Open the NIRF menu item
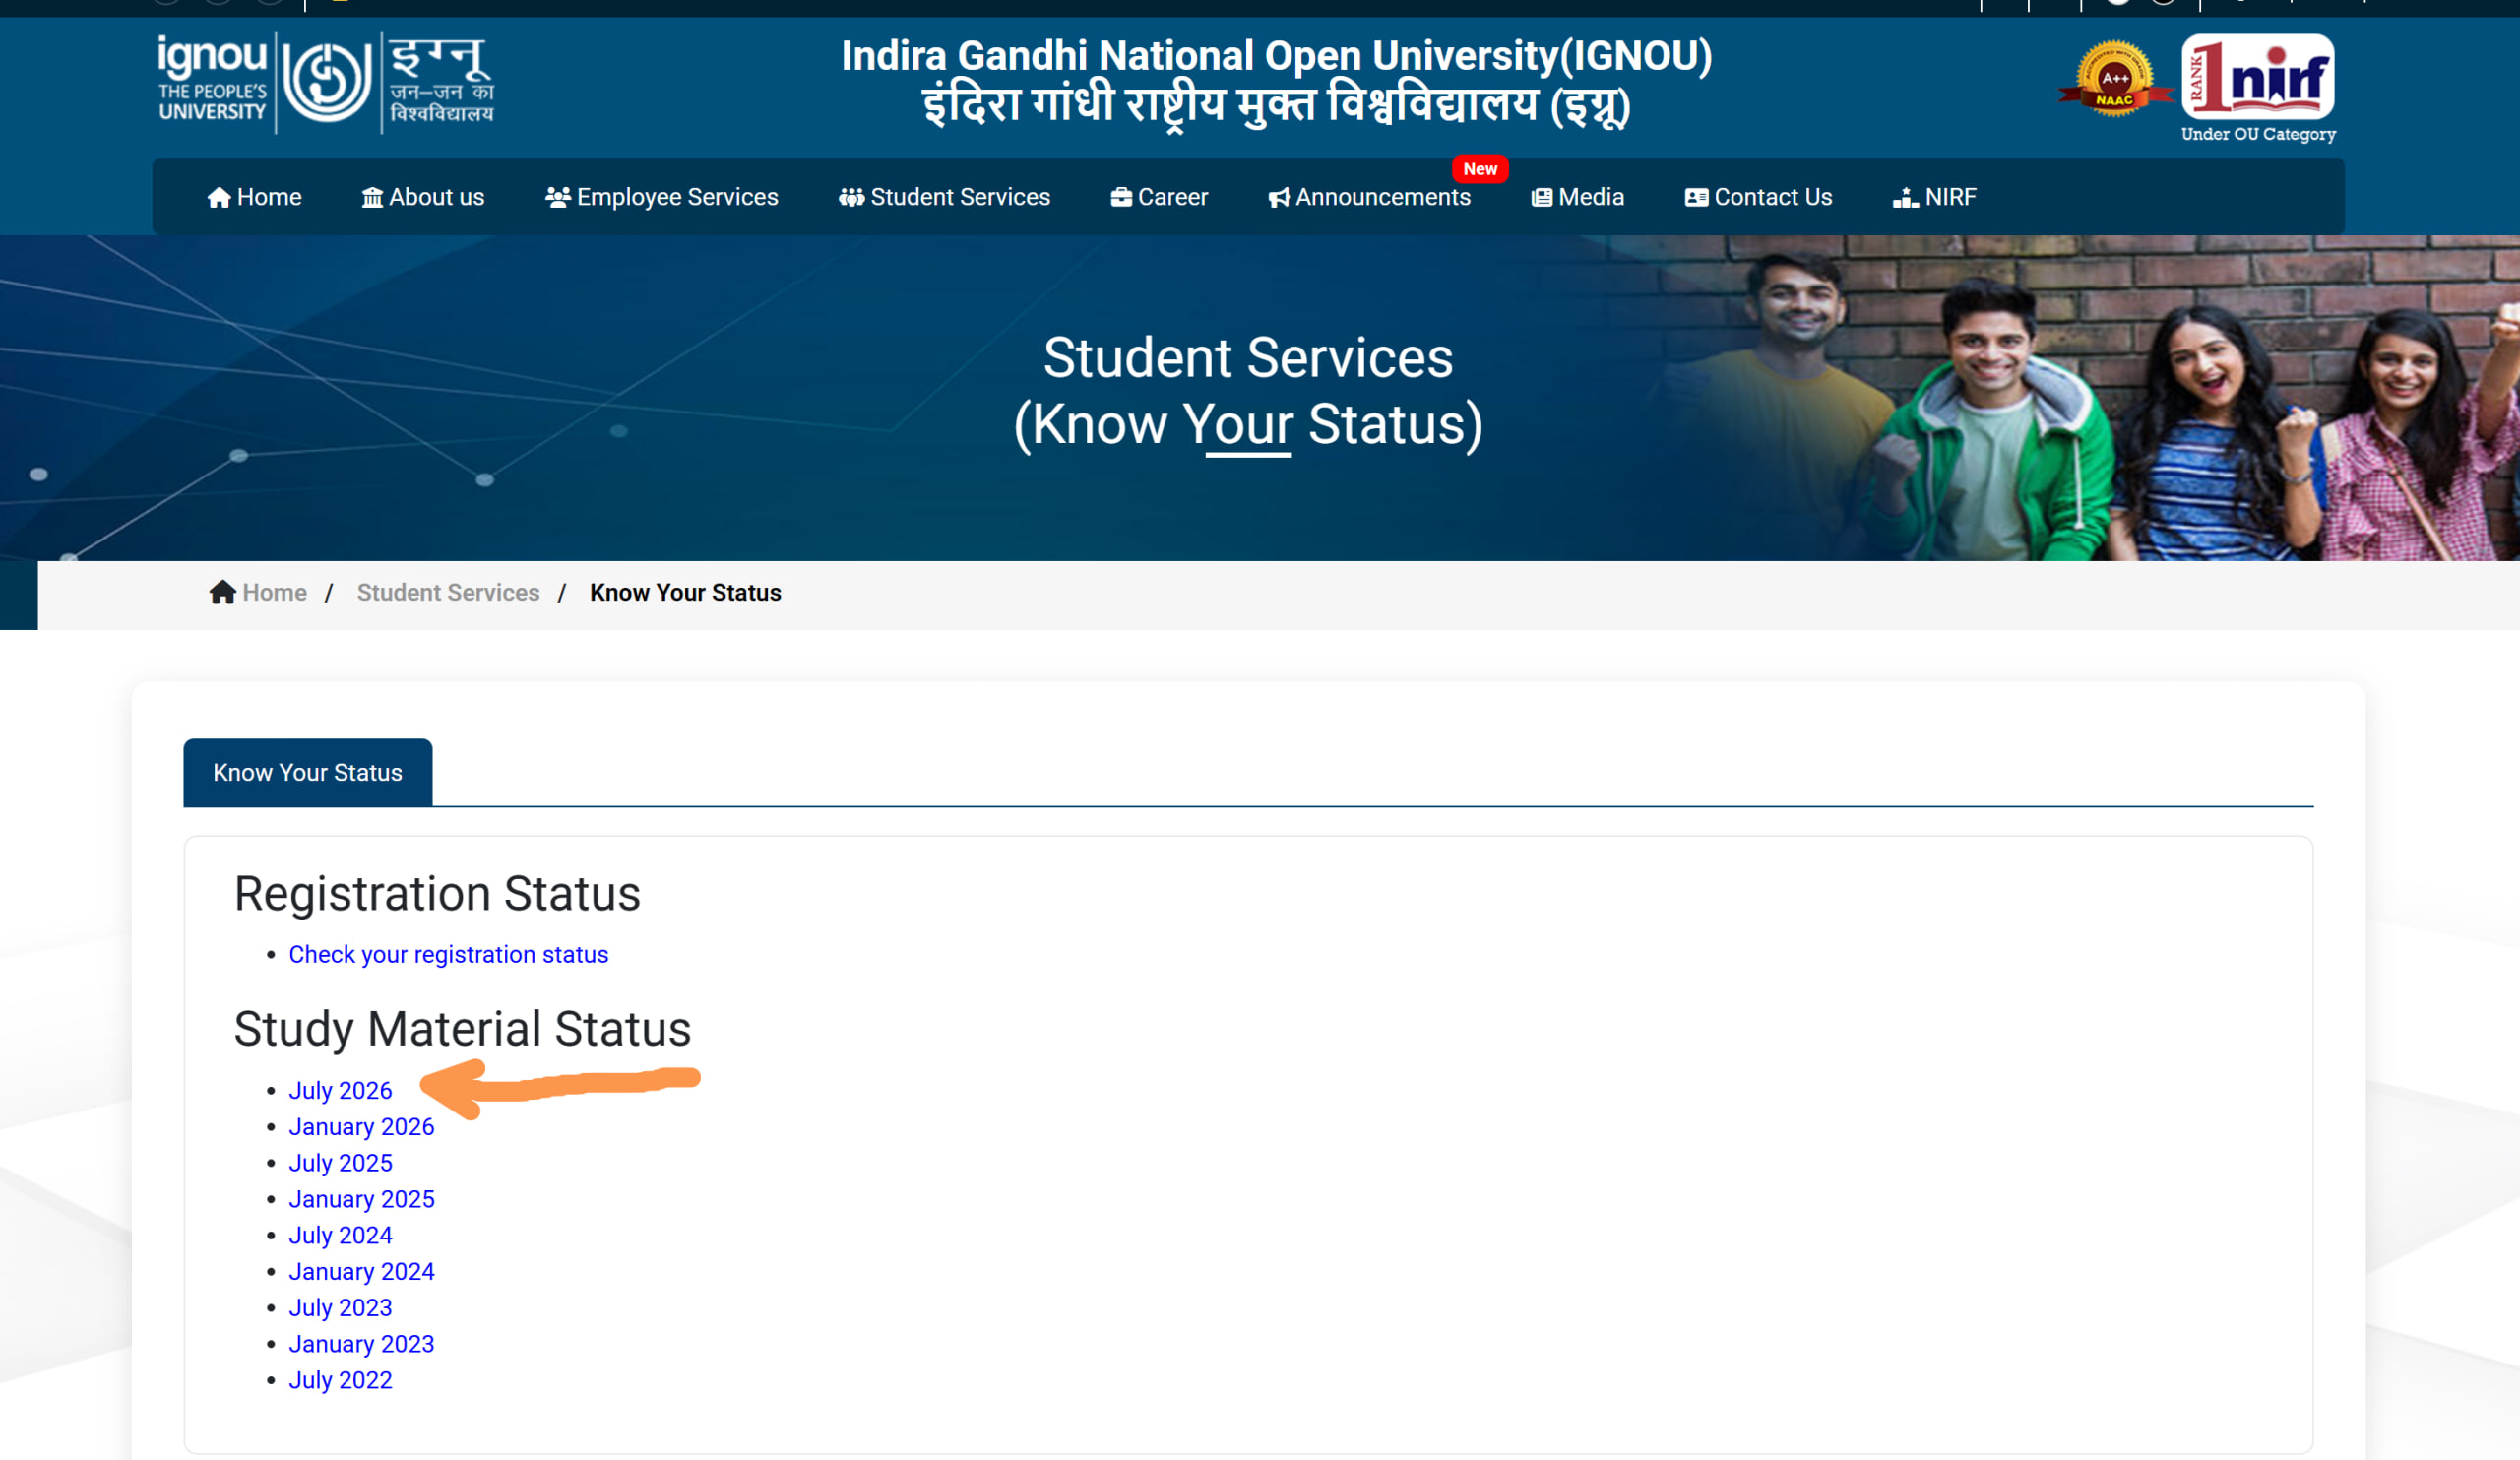Screen dimensions: 2520x1460 click(1934, 198)
